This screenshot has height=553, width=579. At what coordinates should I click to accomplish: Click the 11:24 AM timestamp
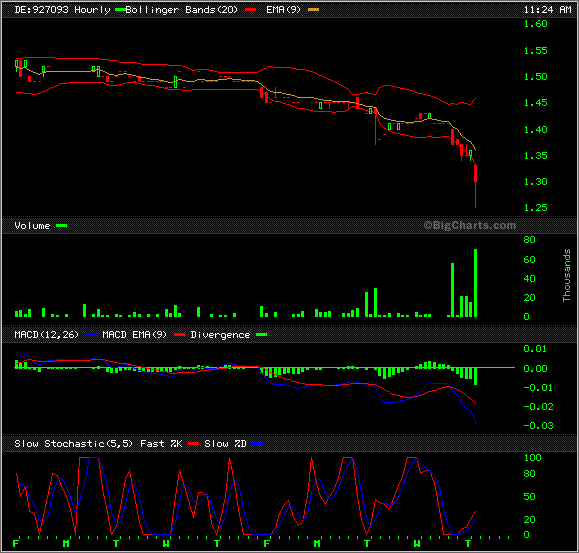[547, 10]
